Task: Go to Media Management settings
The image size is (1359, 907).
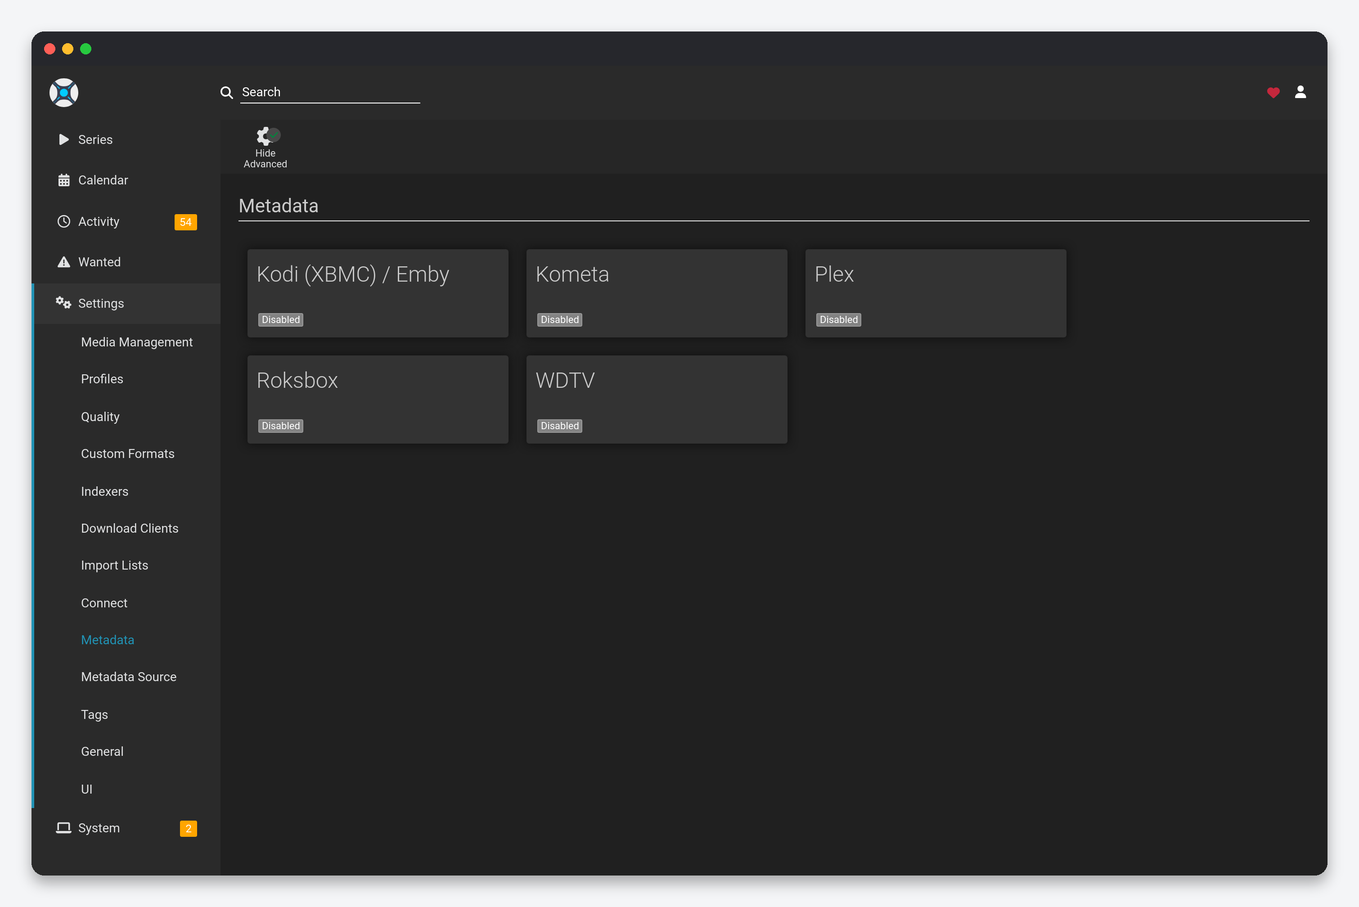Action: point(137,342)
